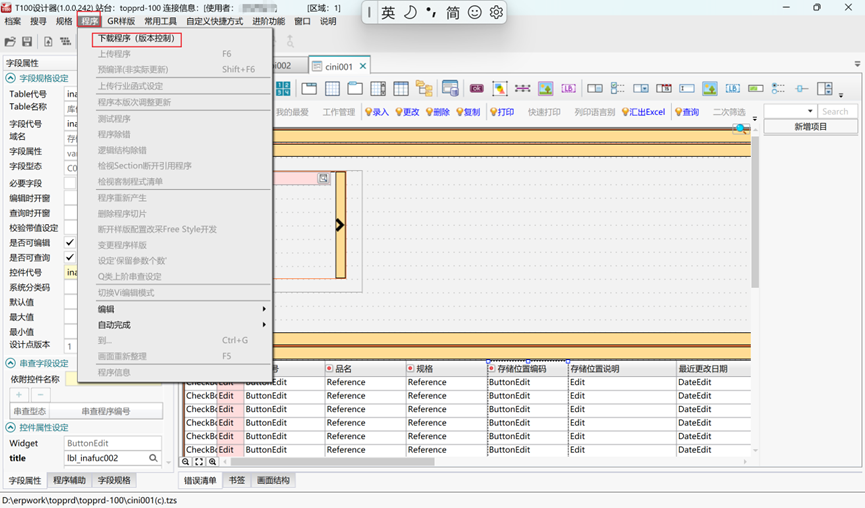Open widget toolbar overflow arrow
Screen dimensions: 865x508
pos(841,95)
